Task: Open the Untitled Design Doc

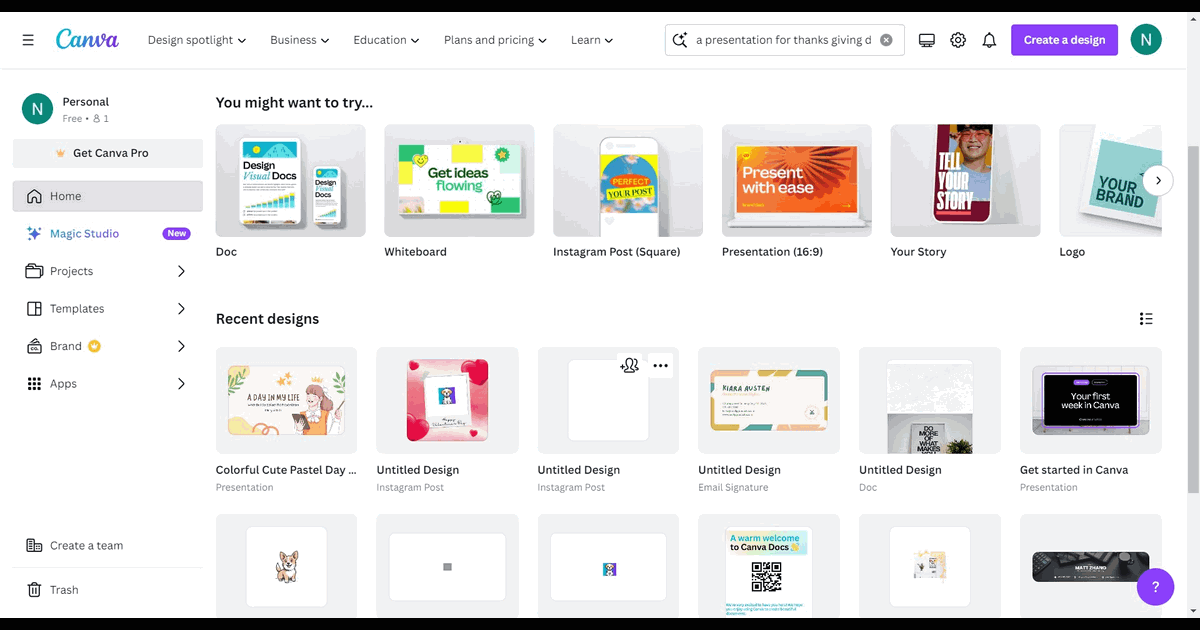Action: (x=930, y=400)
